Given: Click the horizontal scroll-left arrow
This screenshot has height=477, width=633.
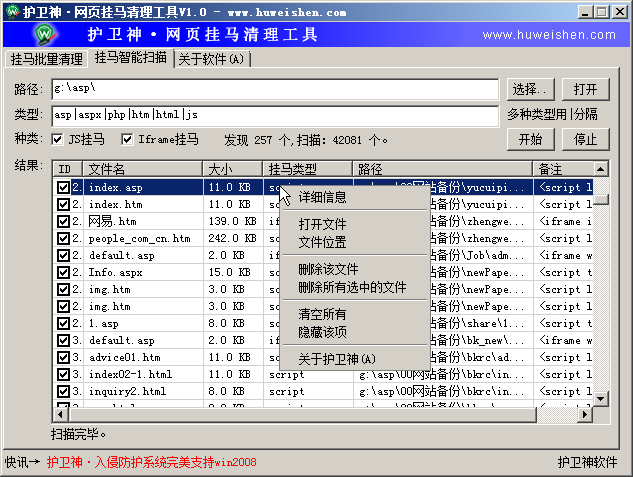Looking at the screenshot, I should coord(61,414).
